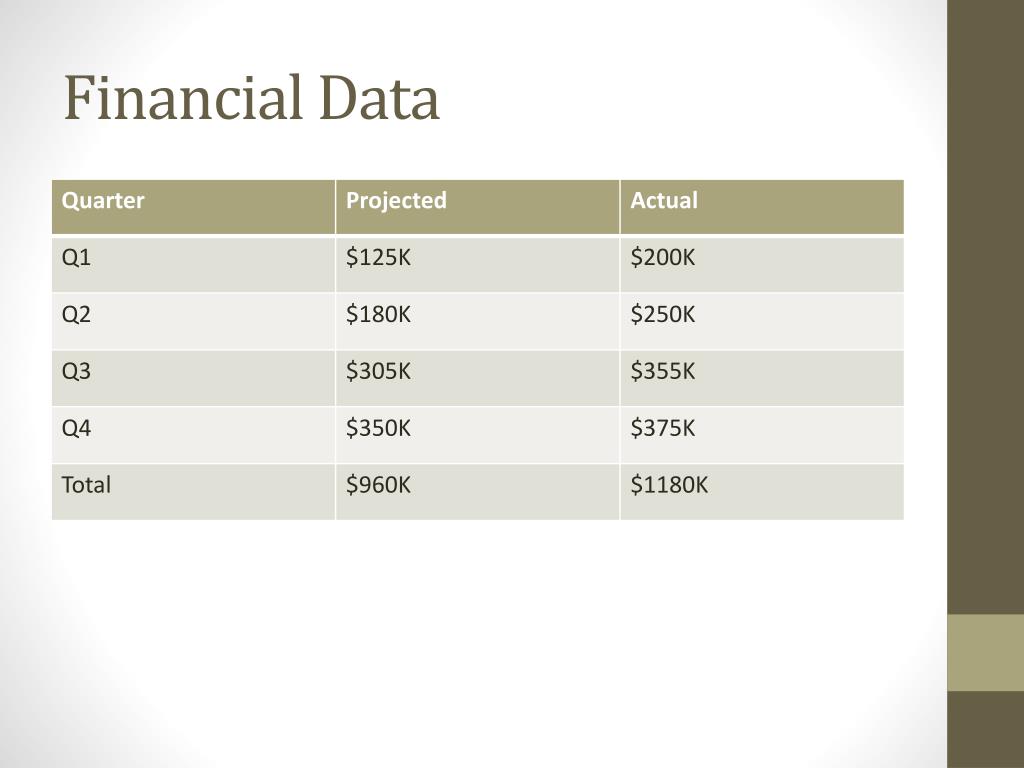The height and width of the screenshot is (768, 1024).
Task: Select the Total row label cell
Action: (x=193, y=492)
